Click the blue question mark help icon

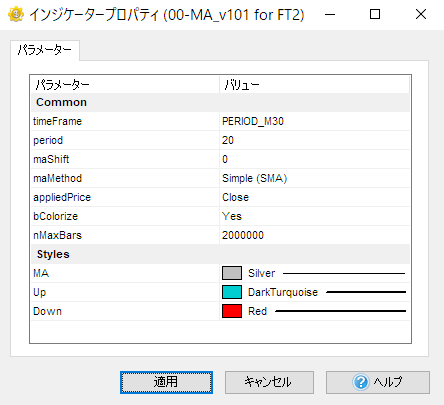tap(361, 382)
